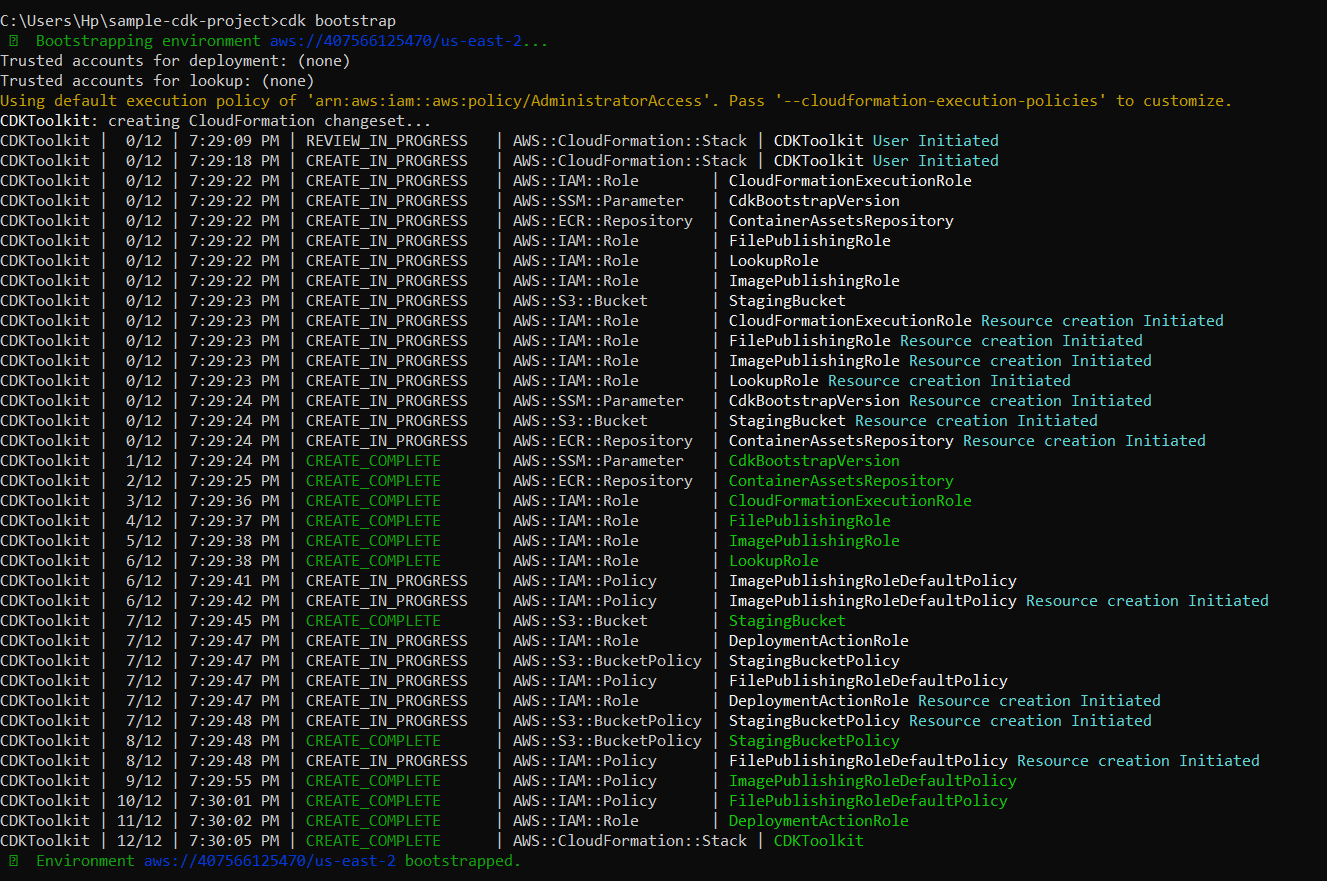Click the green 'StagingBucket' resource name

coord(787,621)
